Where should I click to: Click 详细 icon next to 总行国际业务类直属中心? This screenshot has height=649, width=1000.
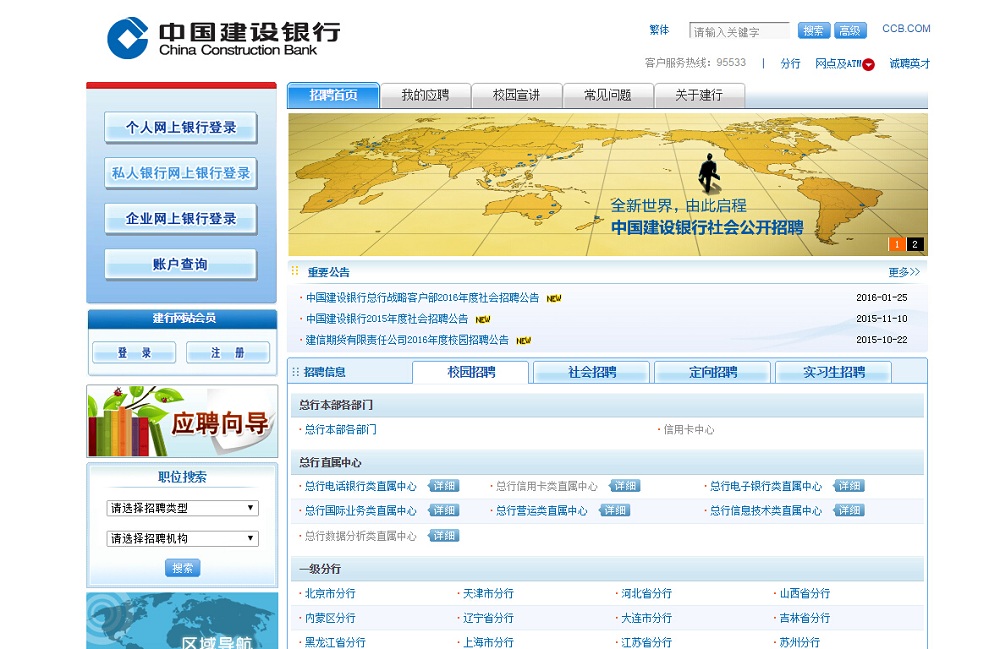(x=444, y=510)
